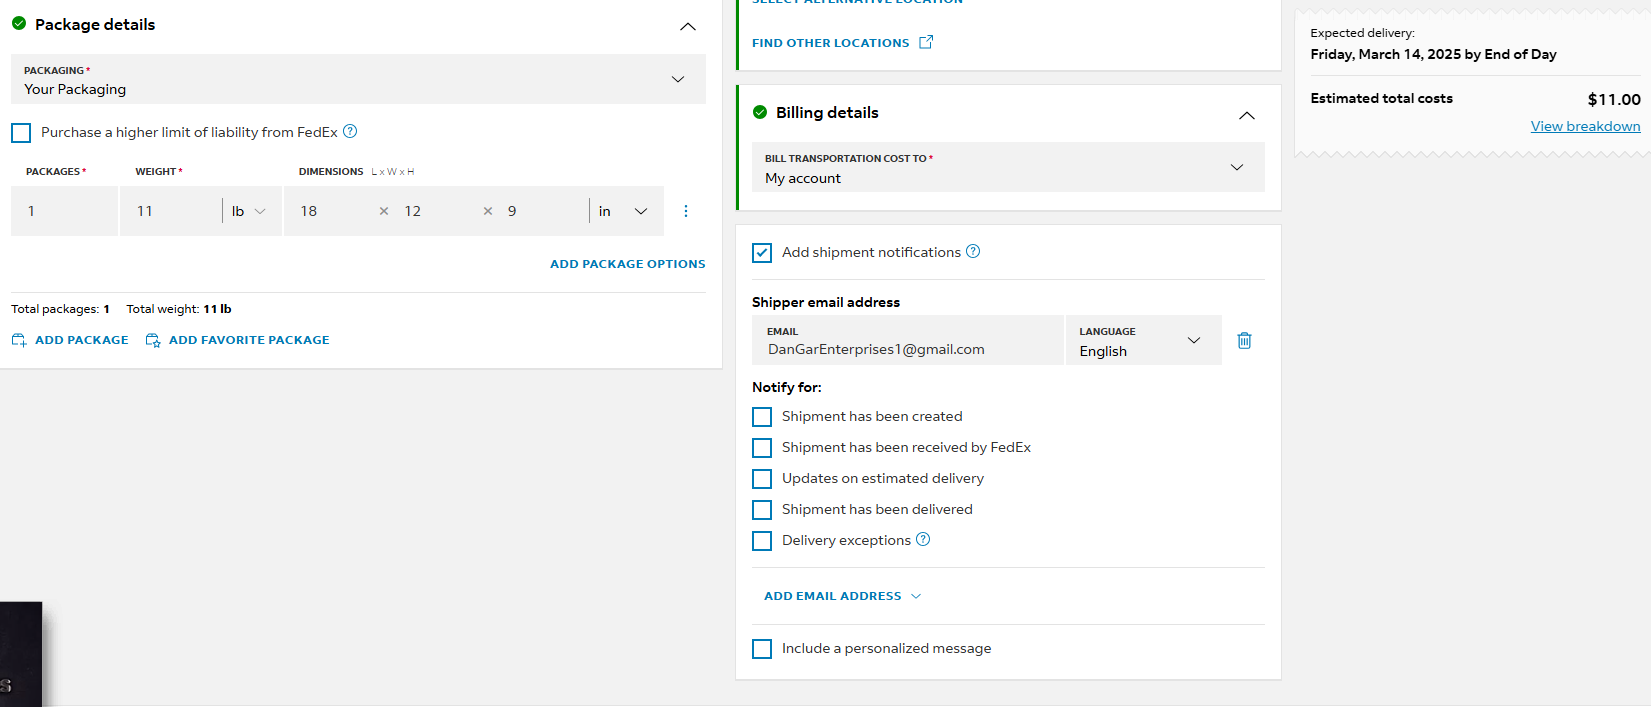Click external link icon next to Find Other Locations
Screen dimensions: 1651x707
[x=926, y=42]
